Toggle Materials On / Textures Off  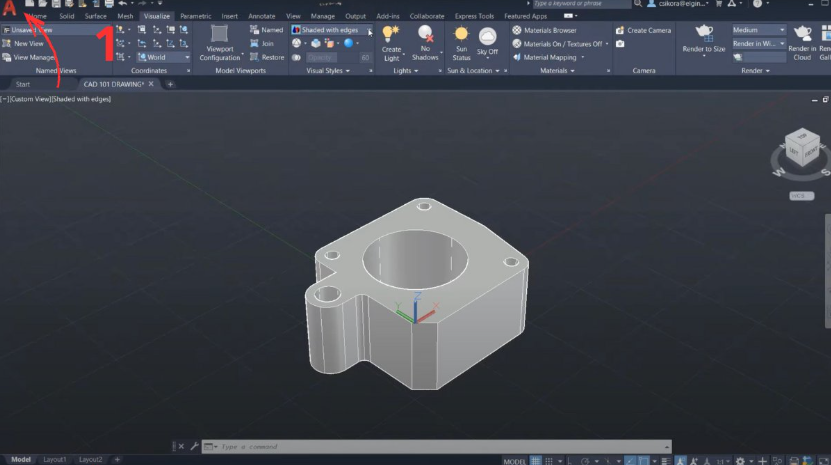(x=558, y=44)
